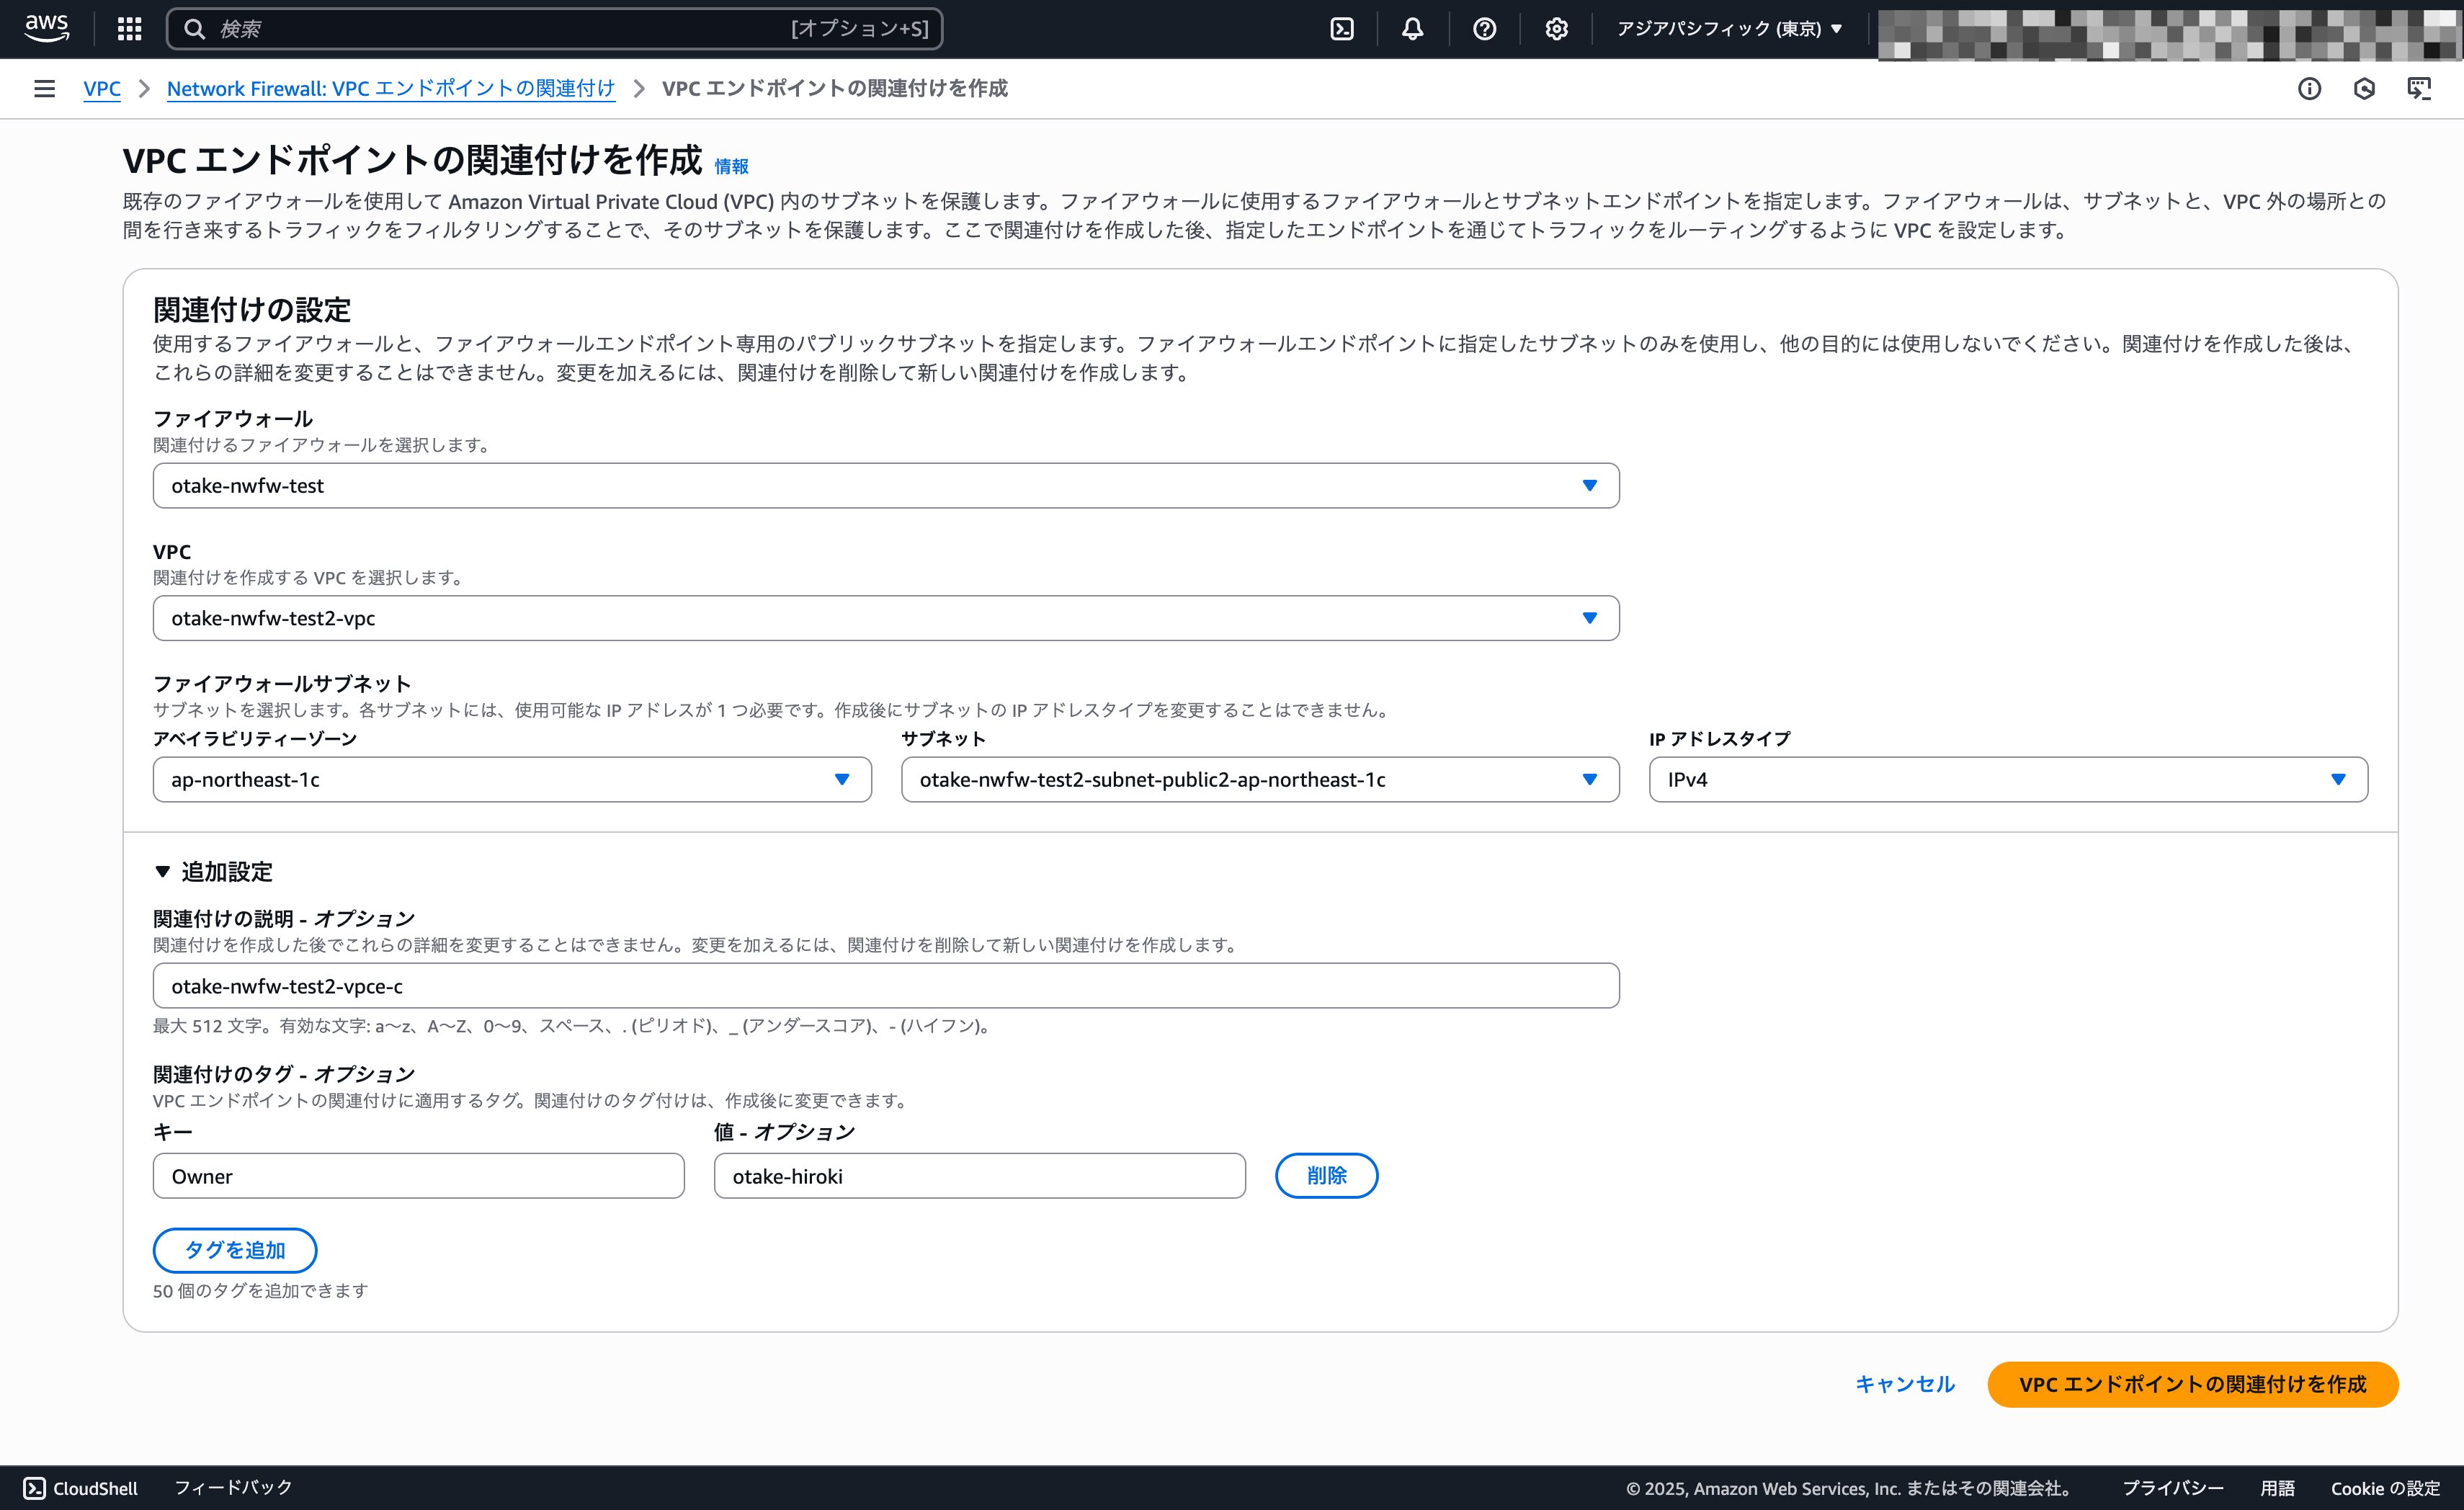Click the ファイアウォールサブネット label
Viewport: 2464px width, 1510px height.
[282, 683]
